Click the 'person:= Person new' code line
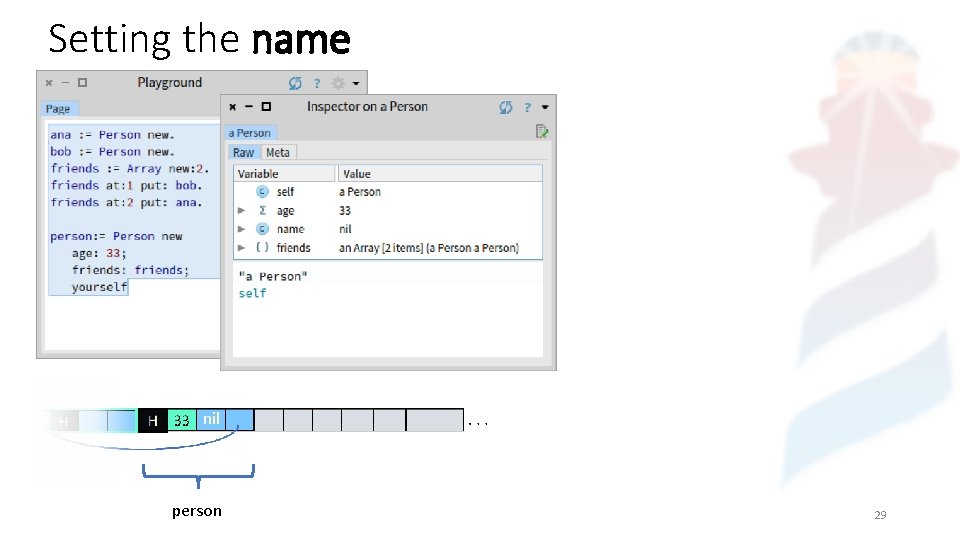This screenshot has width=960, height=540. click(x=116, y=236)
